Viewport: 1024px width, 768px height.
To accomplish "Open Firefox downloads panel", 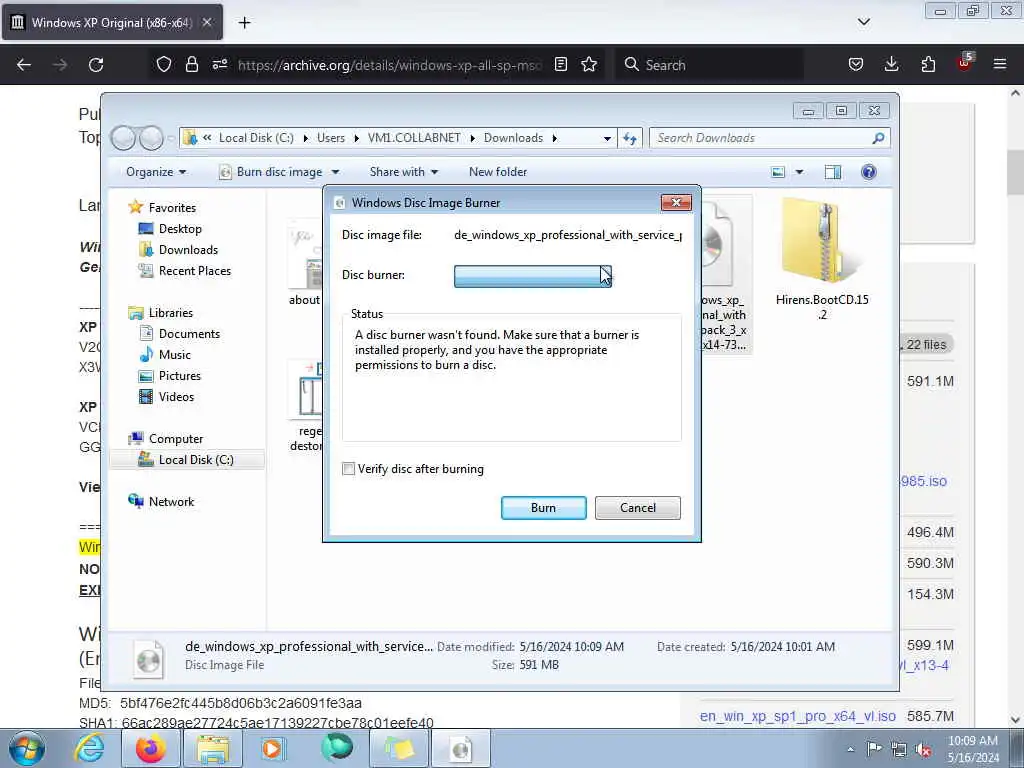I will [891, 64].
